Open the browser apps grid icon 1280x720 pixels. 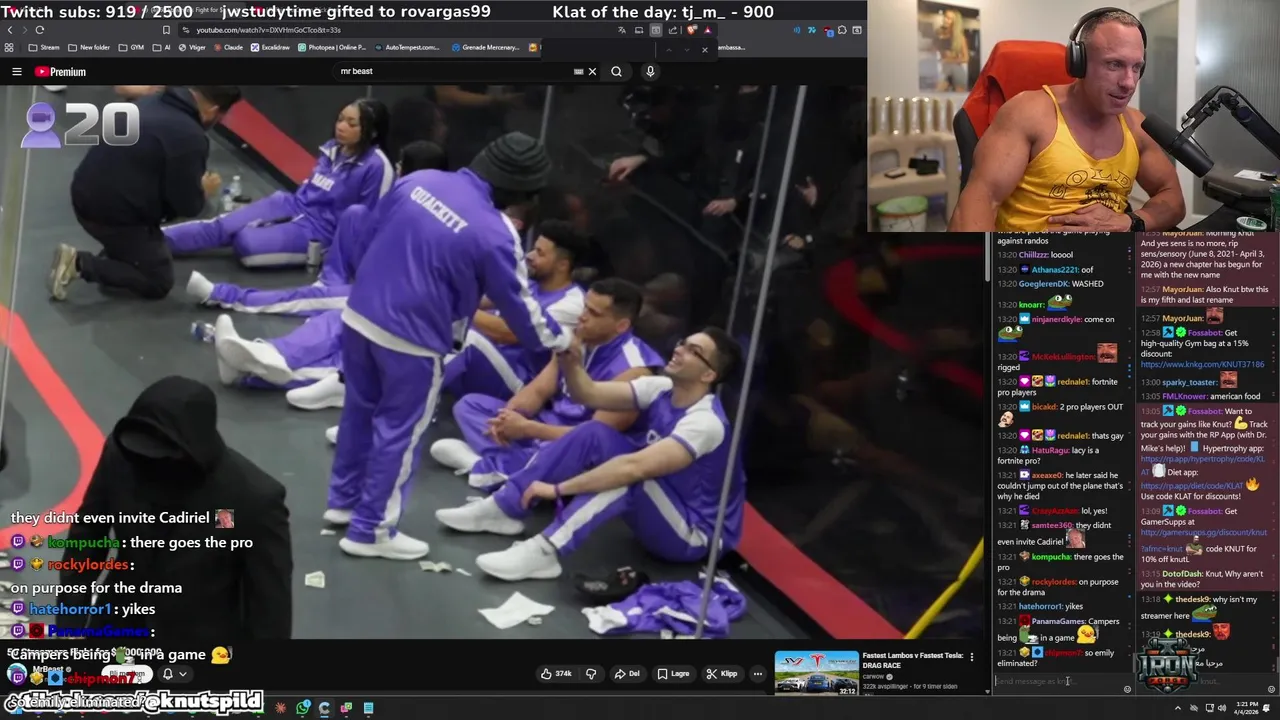click(x=10, y=47)
